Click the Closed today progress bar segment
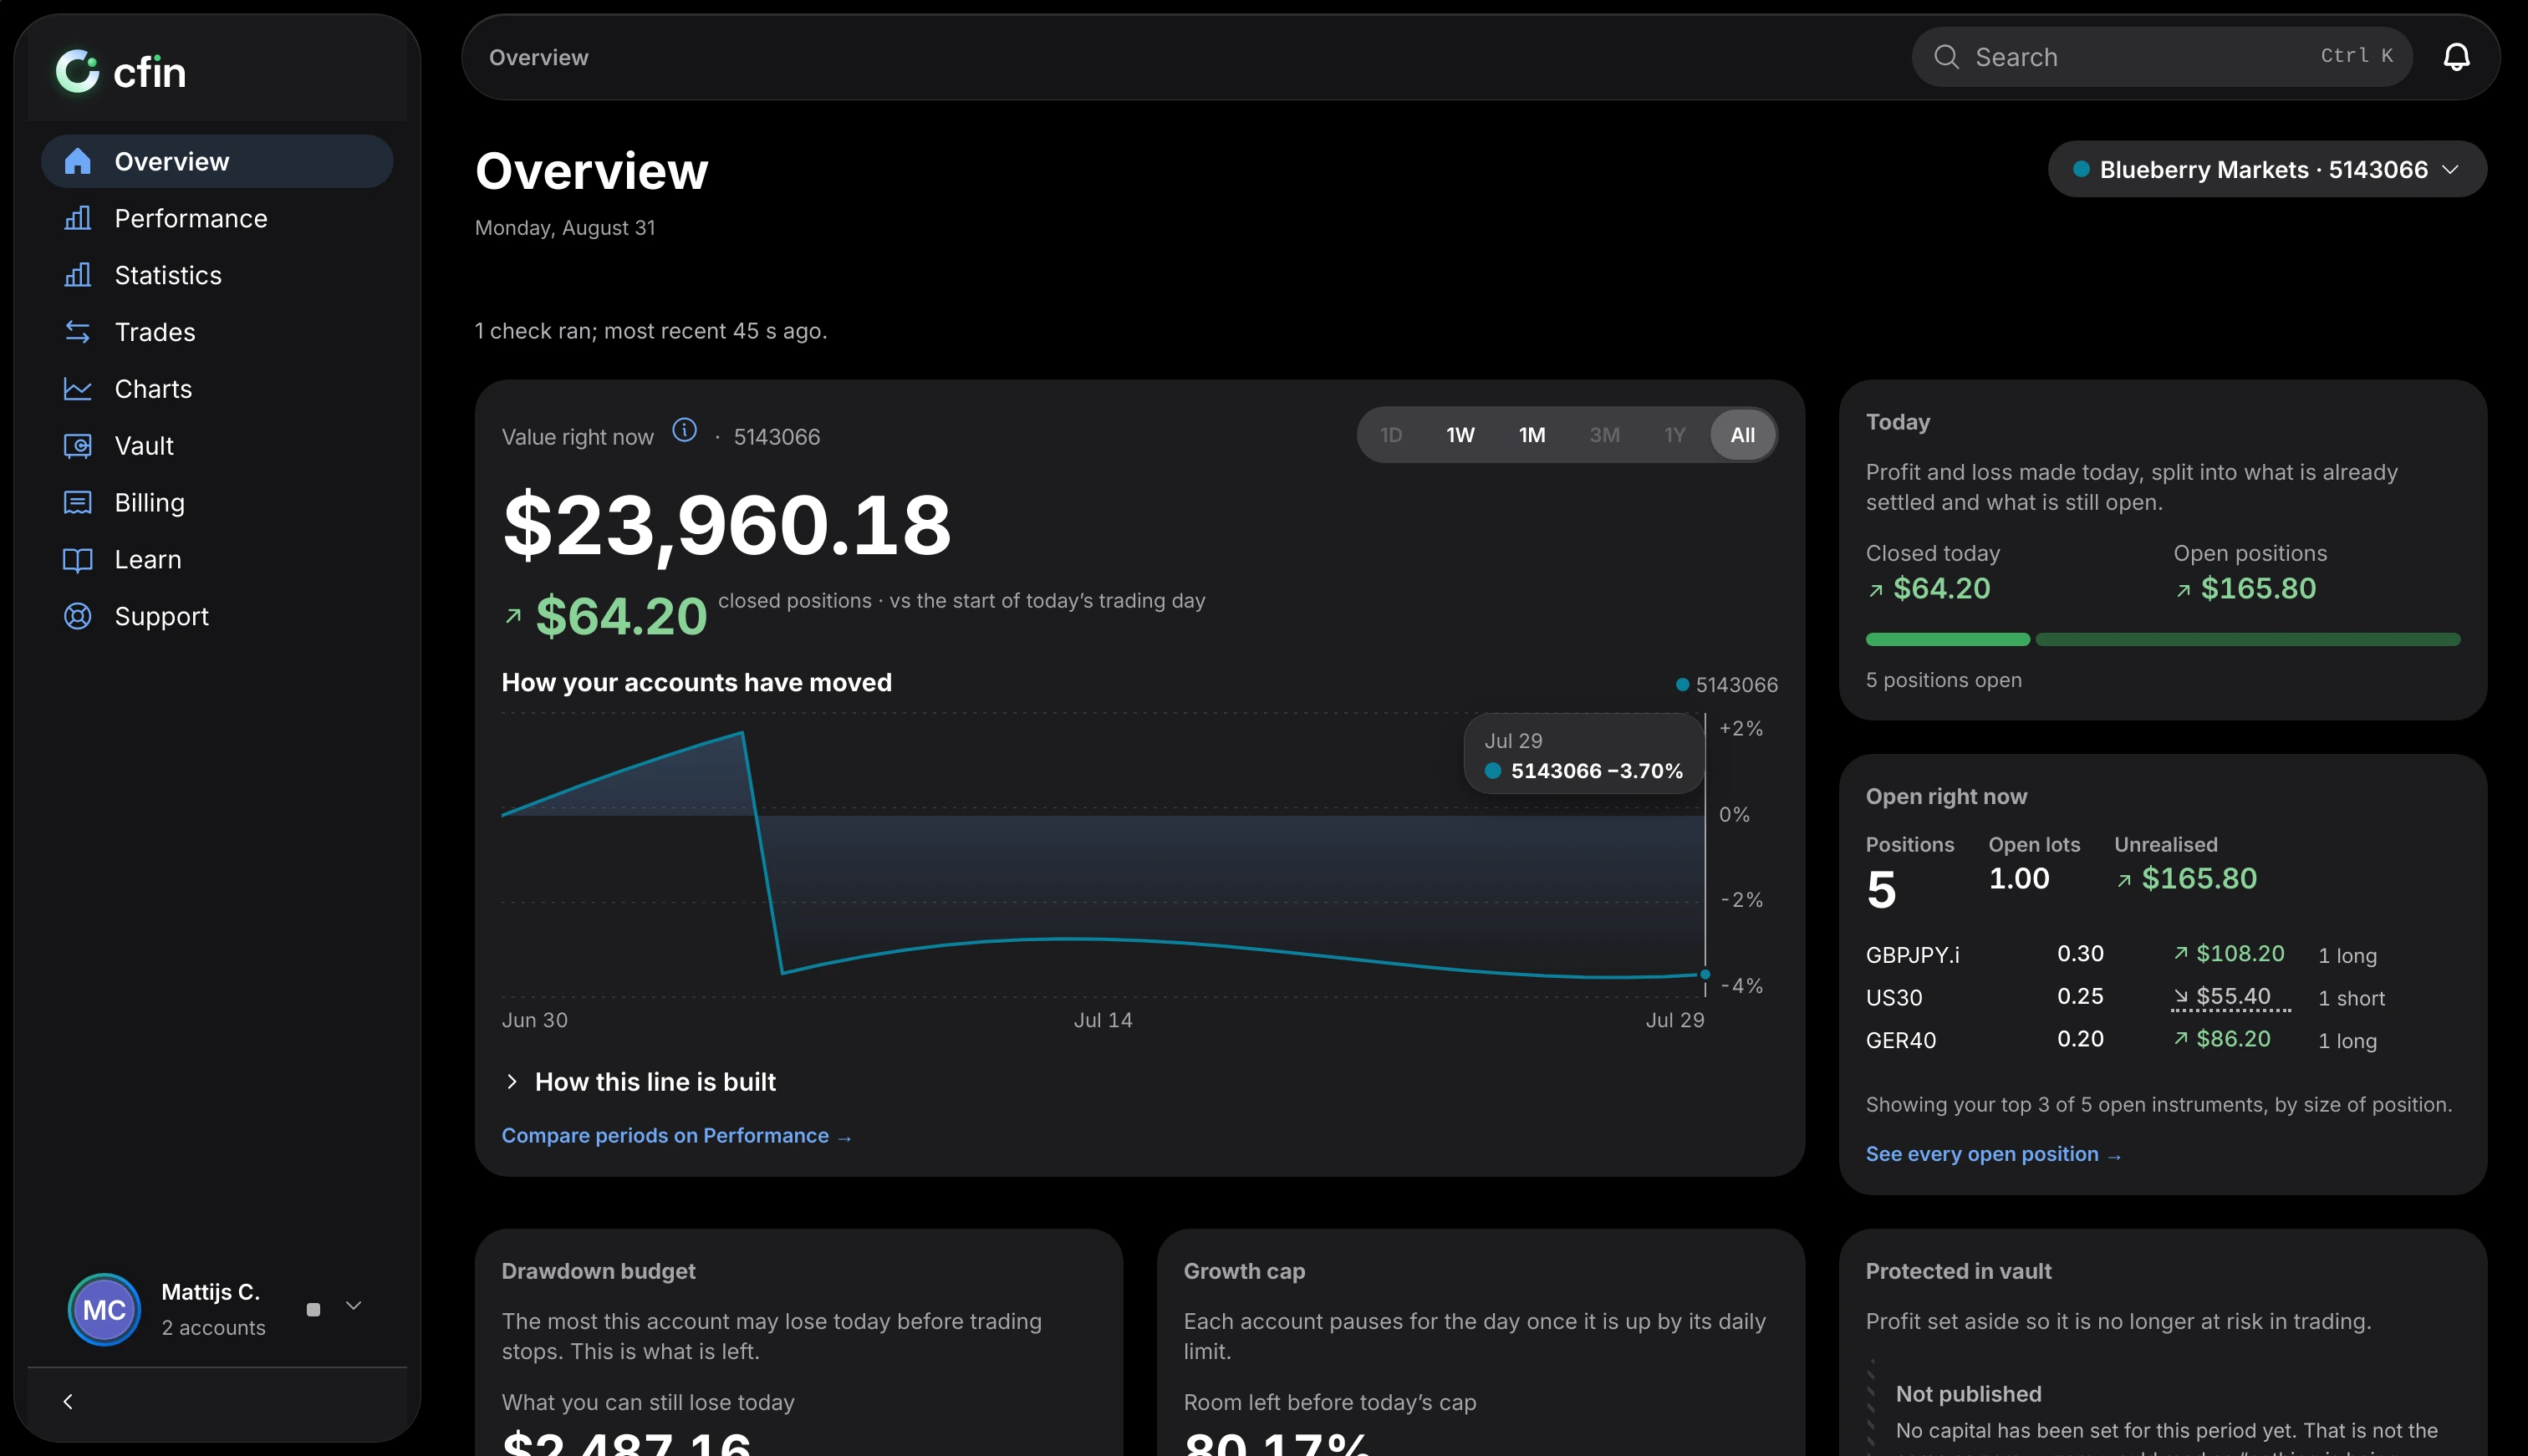 (x=1947, y=639)
